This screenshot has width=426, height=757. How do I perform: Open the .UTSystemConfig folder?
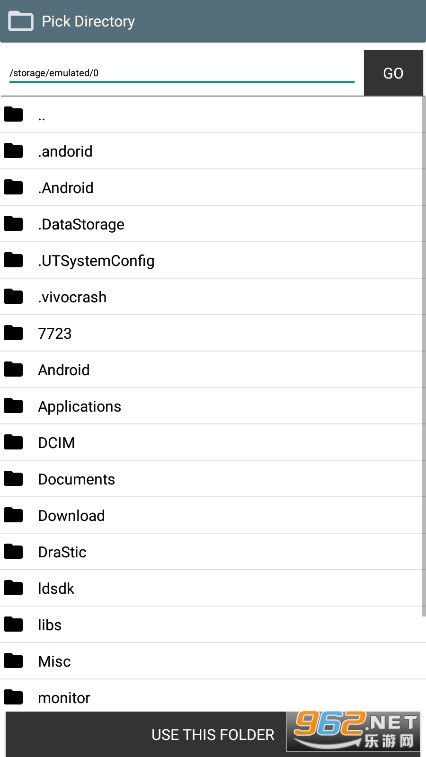(212, 260)
